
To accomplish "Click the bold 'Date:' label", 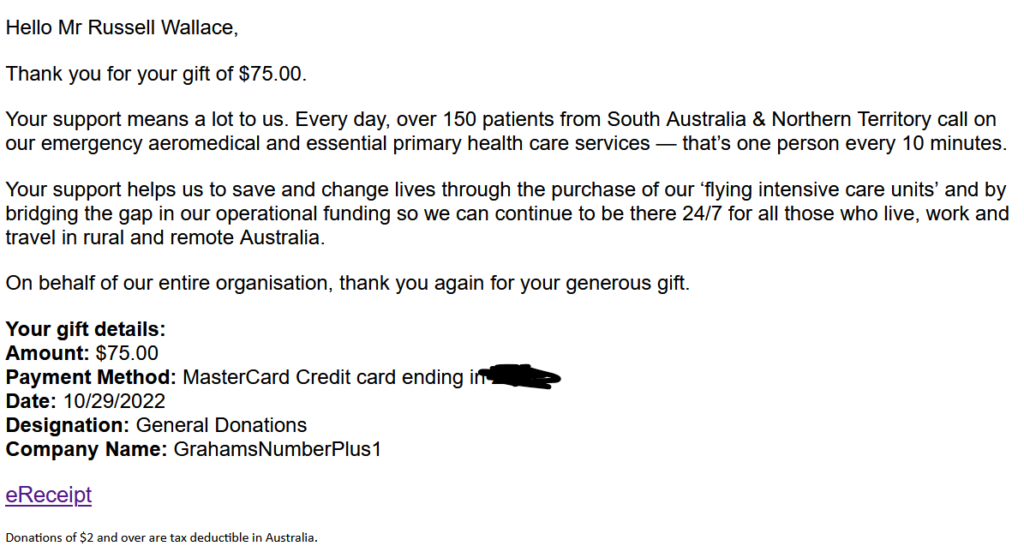I will point(32,401).
